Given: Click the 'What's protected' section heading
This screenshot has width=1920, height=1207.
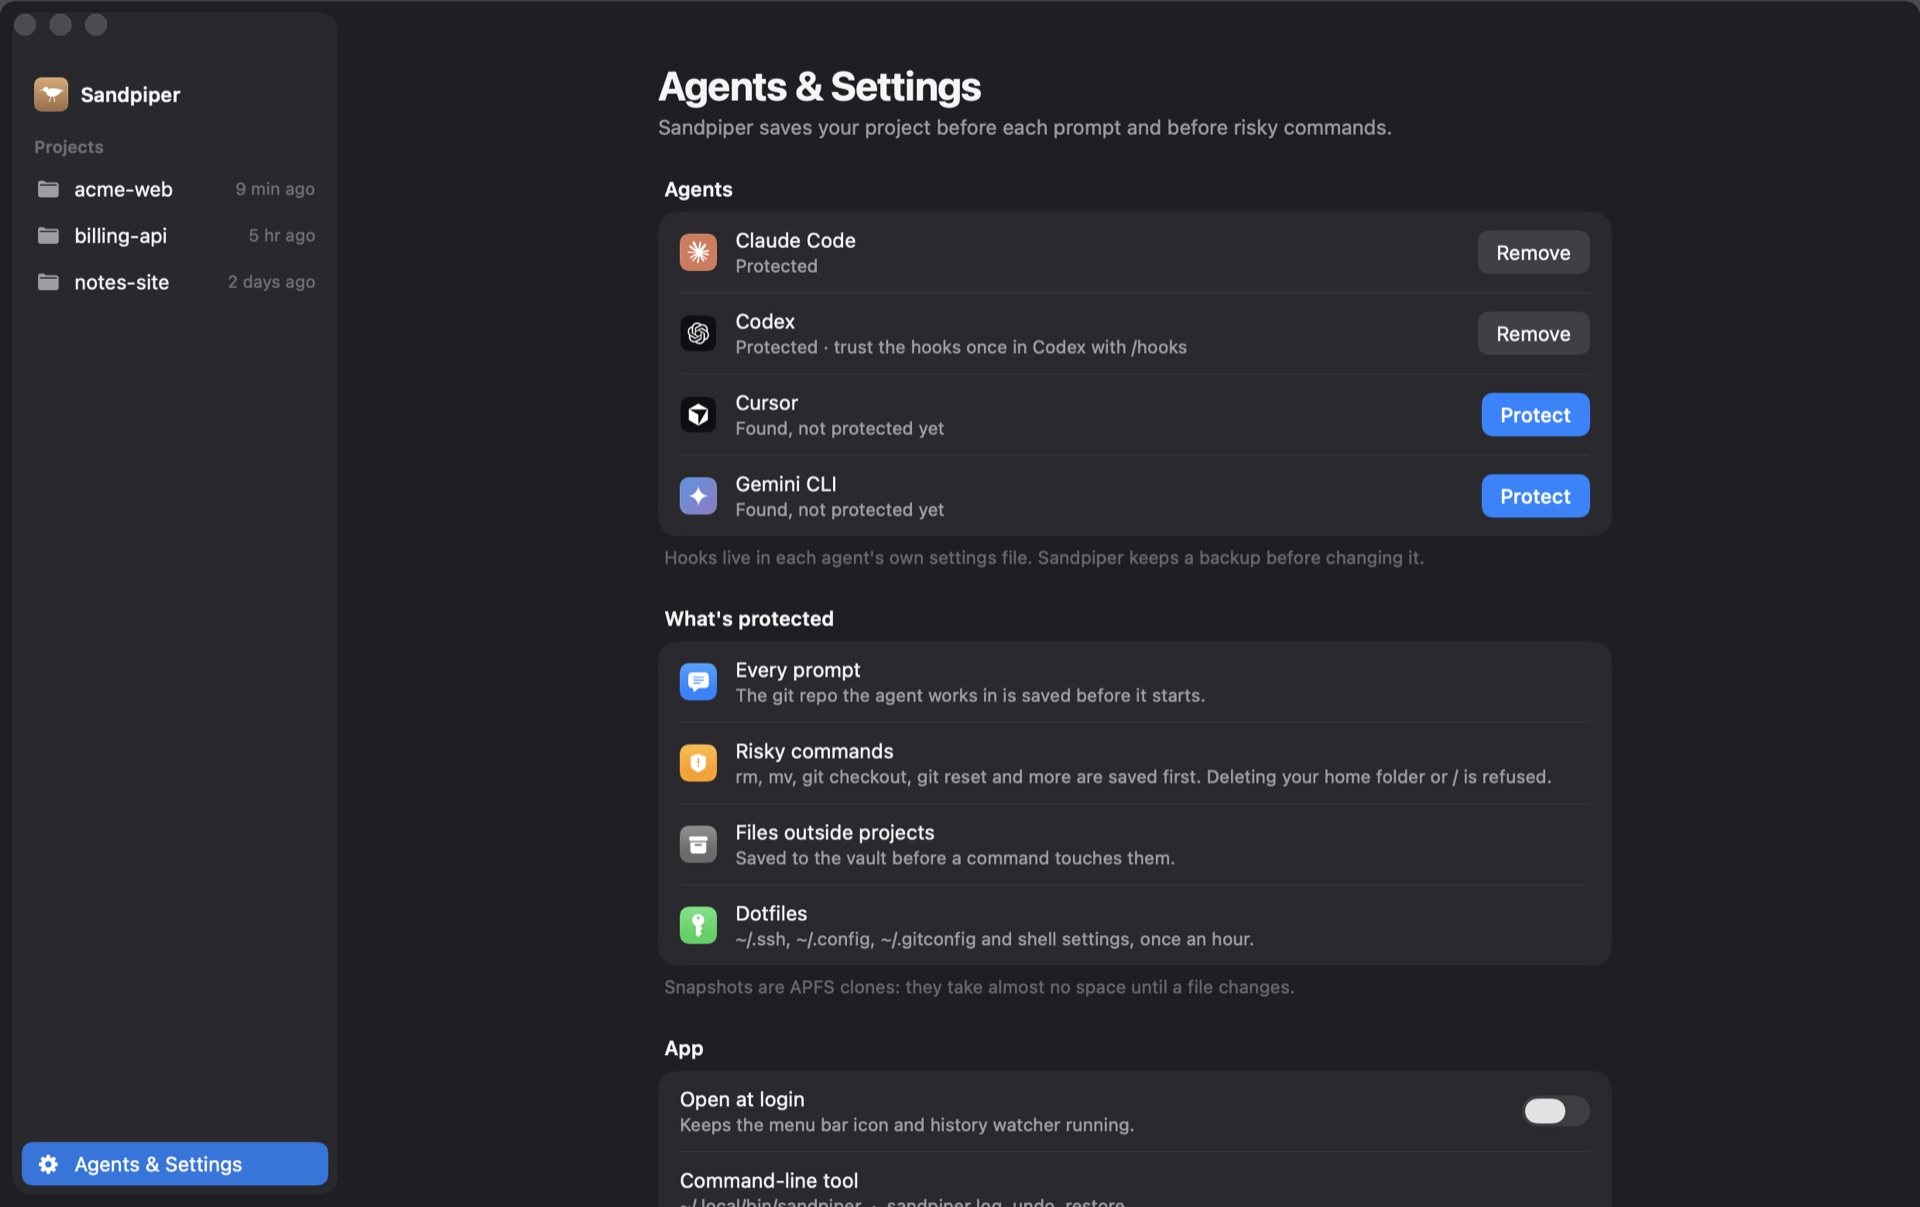Looking at the screenshot, I should pos(749,619).
